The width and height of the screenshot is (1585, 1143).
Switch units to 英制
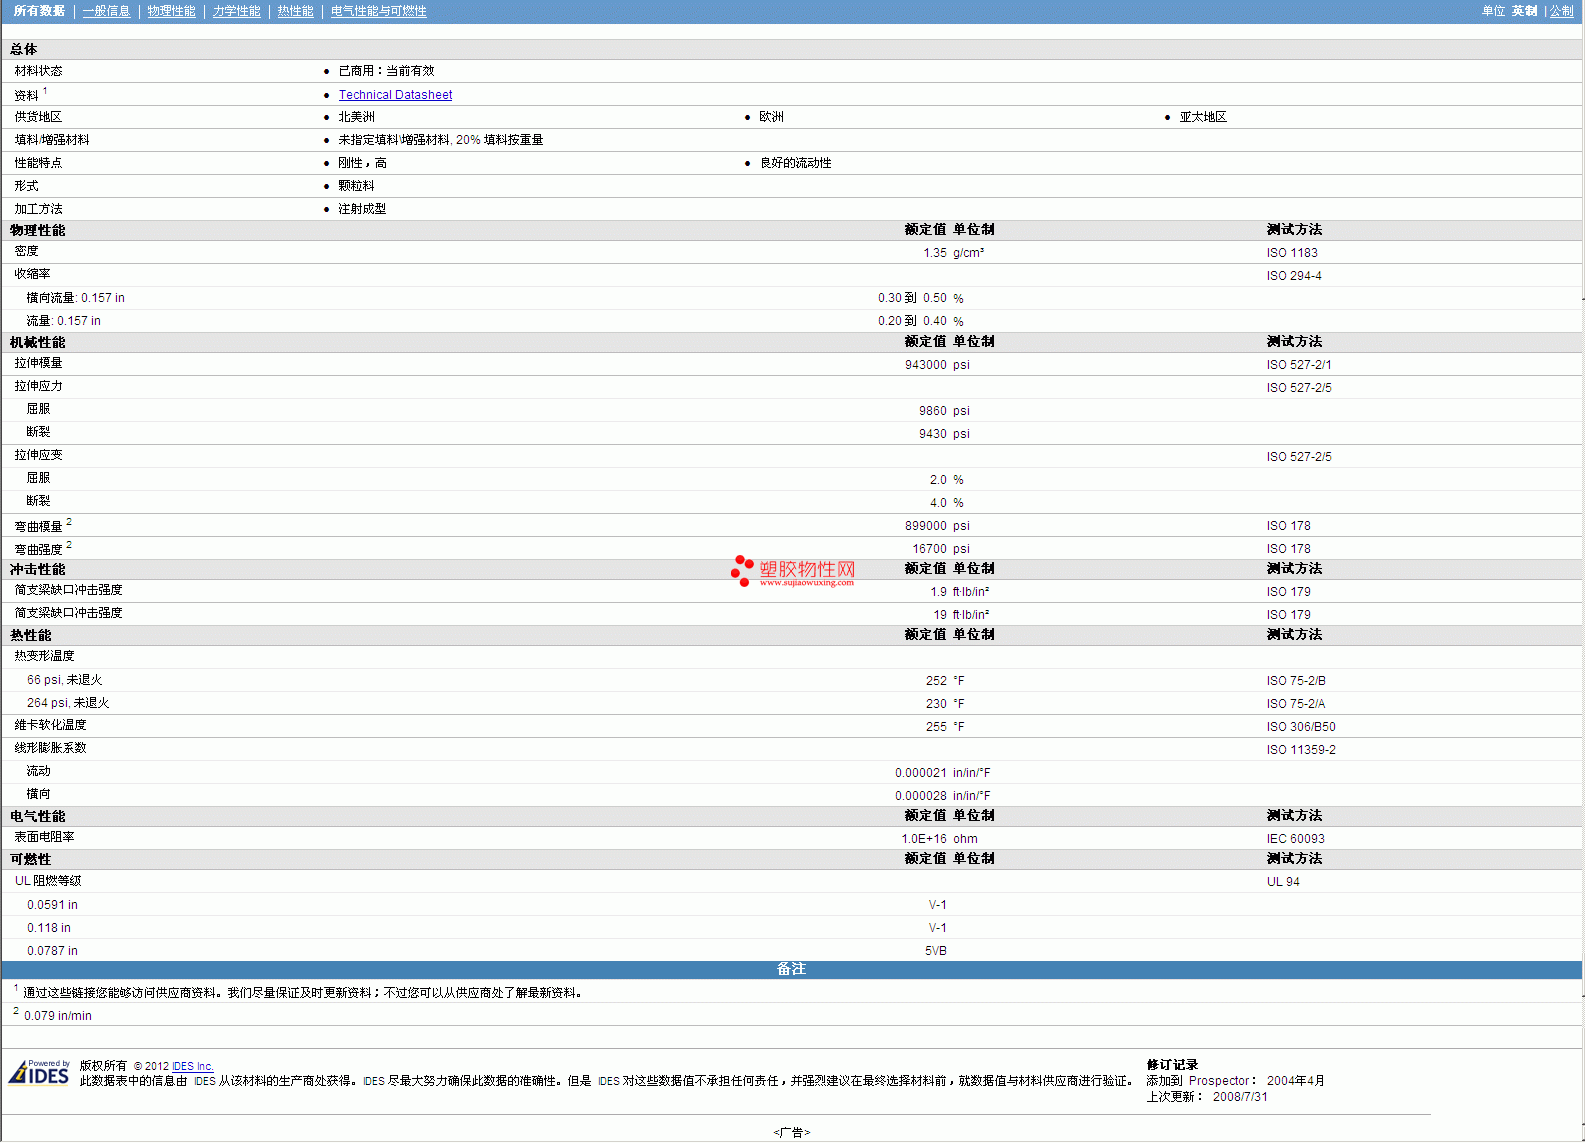pos(1524,11)
